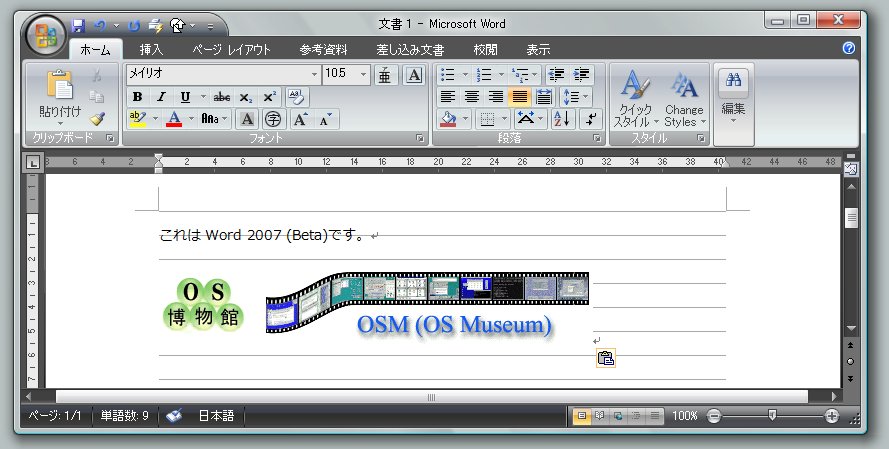Click the distributed alignment icon

pos(544,97)
